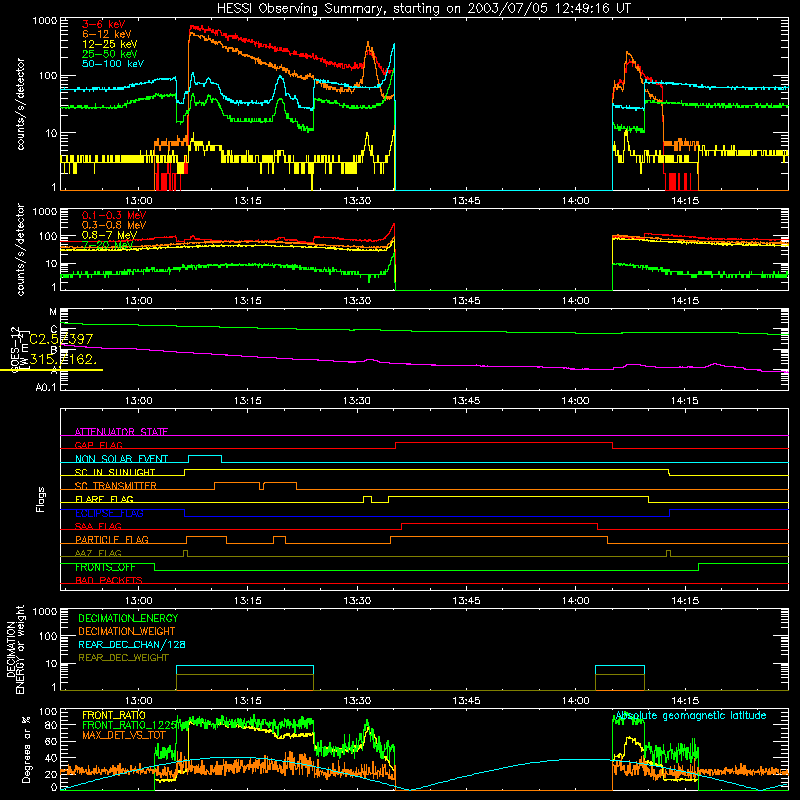Click the 13:30 time label under Flags panel
This screenshot has width=800, height=800.
point(357,601)
